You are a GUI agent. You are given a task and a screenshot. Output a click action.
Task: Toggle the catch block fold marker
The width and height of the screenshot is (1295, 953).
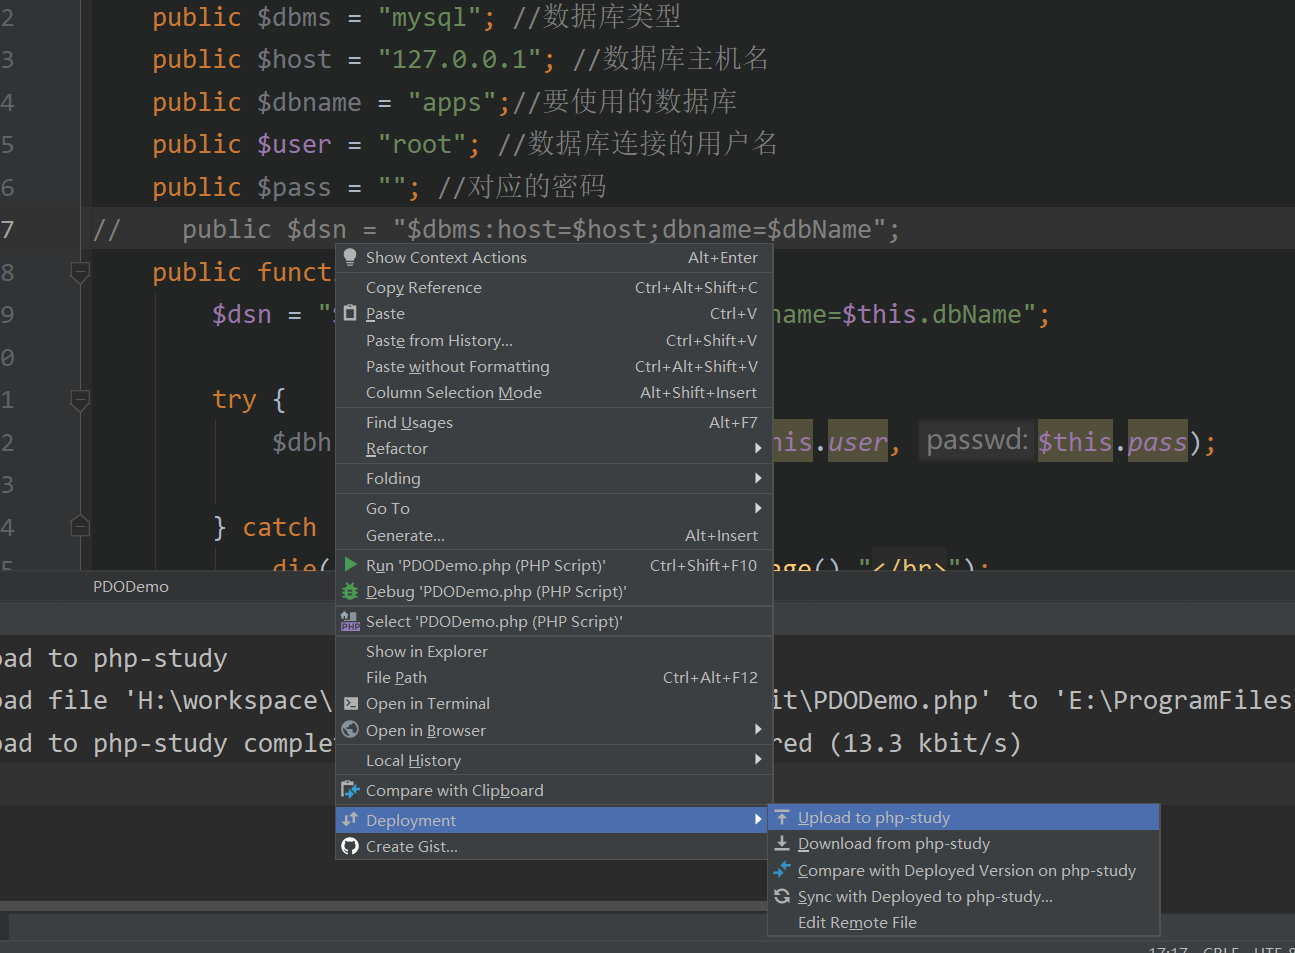coord(81,526)
